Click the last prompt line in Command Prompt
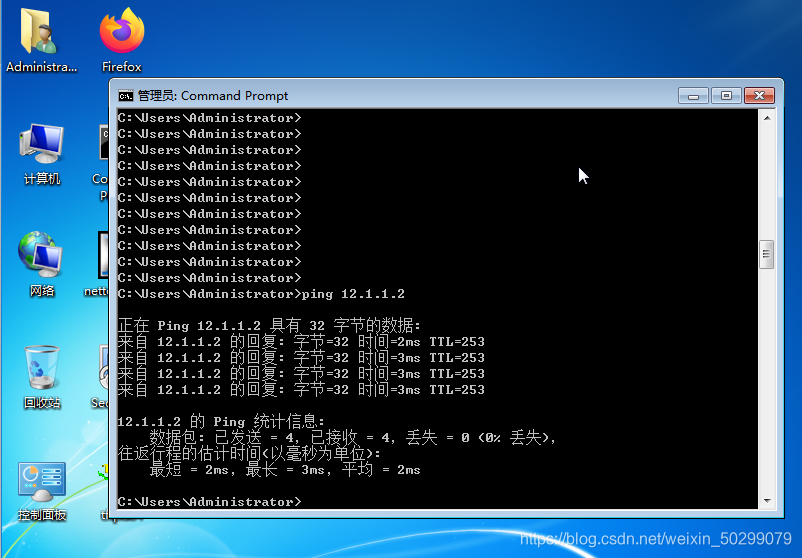This screenshot has width=802, height=558. pyautogui.click(x=209, y=502)
